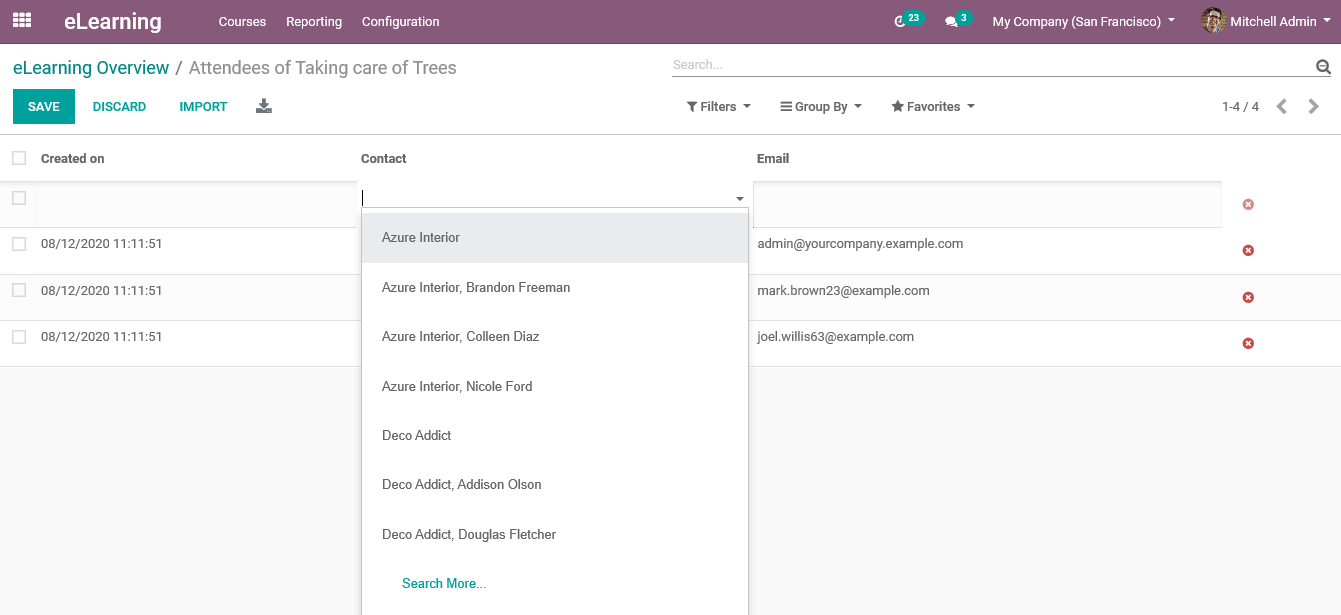
Task: Click the SAVE button
Action: coord(44,107)
